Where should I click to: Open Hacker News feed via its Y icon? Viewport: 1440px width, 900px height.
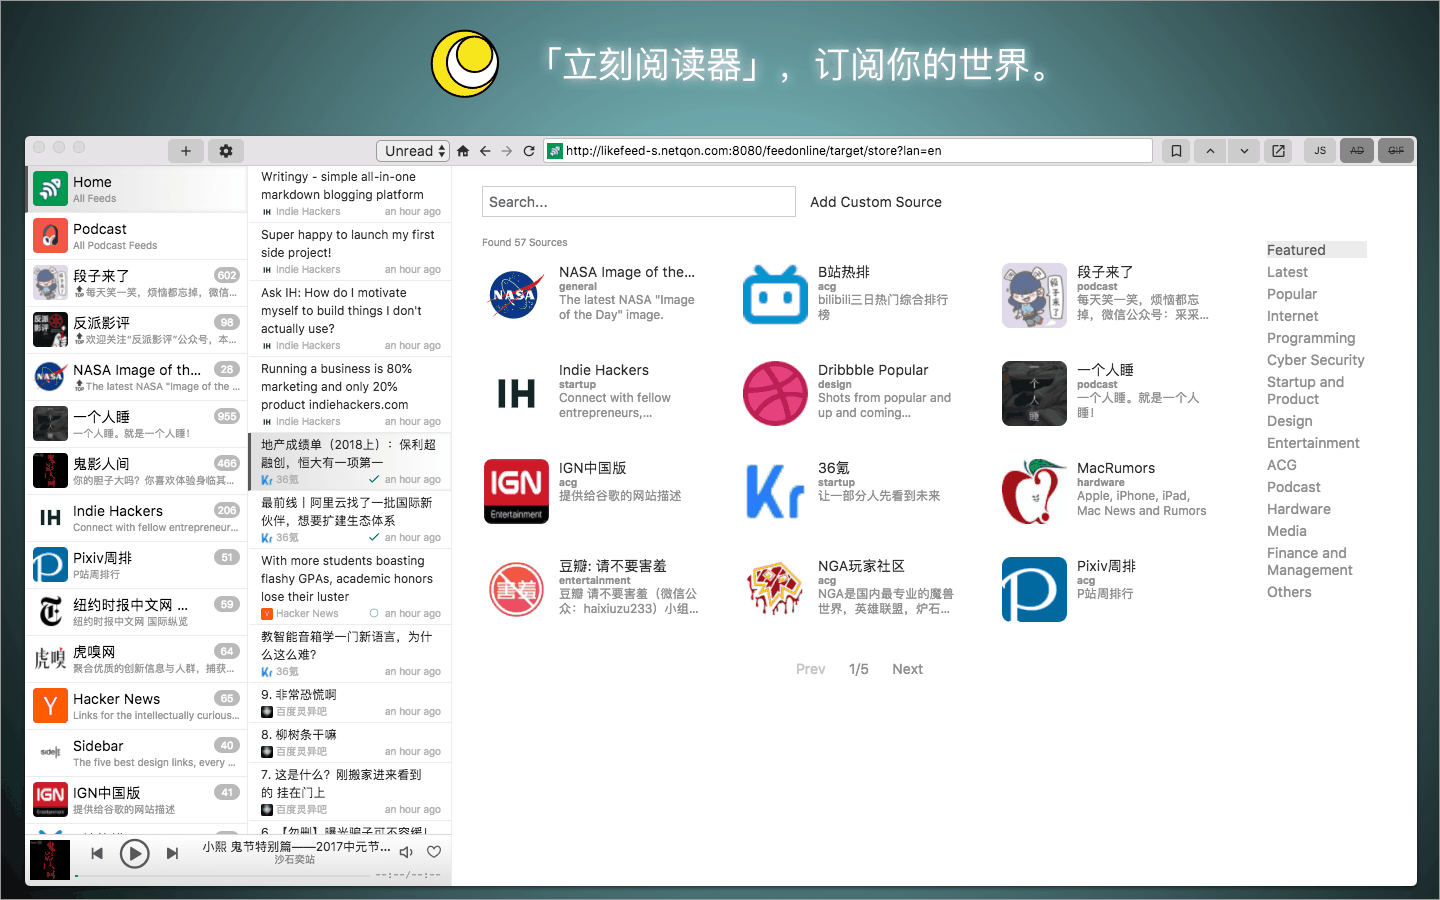click(50, 706)
